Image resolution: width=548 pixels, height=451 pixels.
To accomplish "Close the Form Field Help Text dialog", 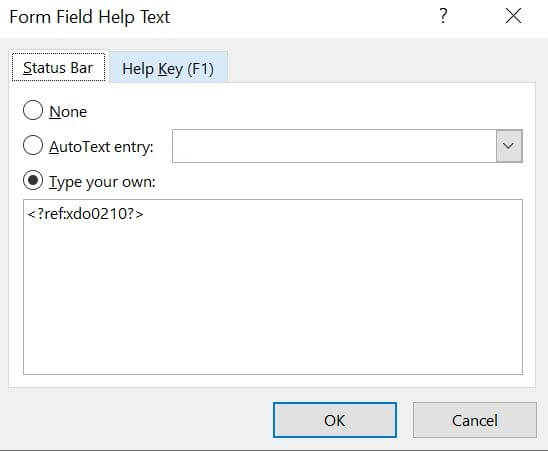I will click(513, 16).
